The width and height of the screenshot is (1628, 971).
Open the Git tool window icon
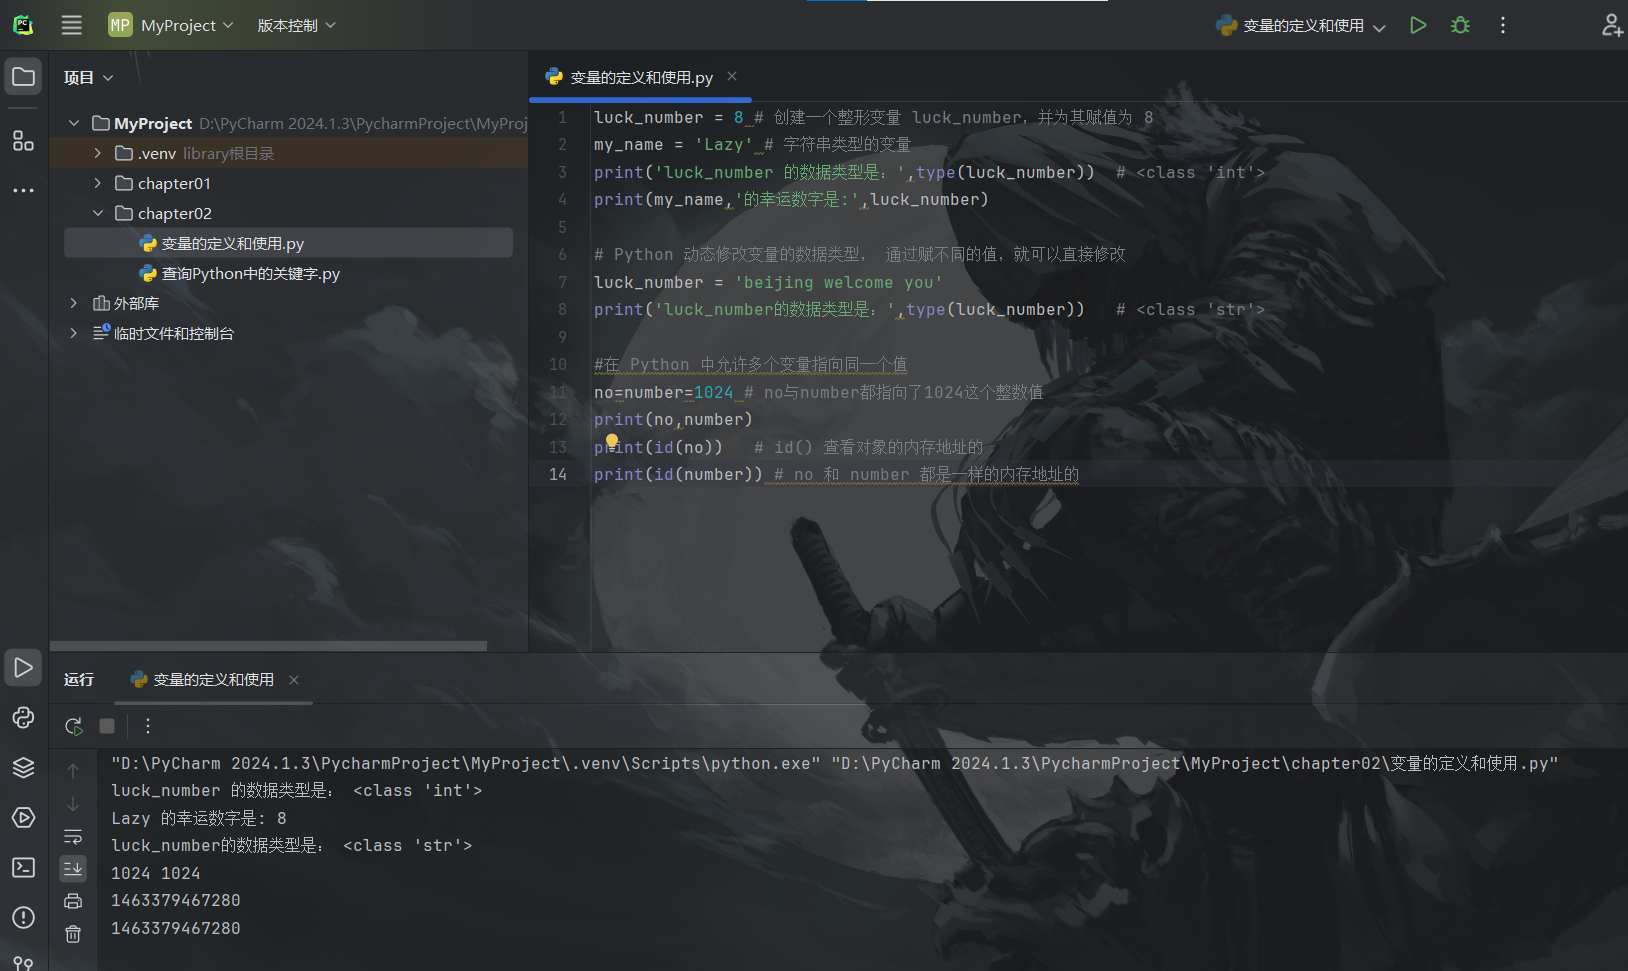pos(23,962)
